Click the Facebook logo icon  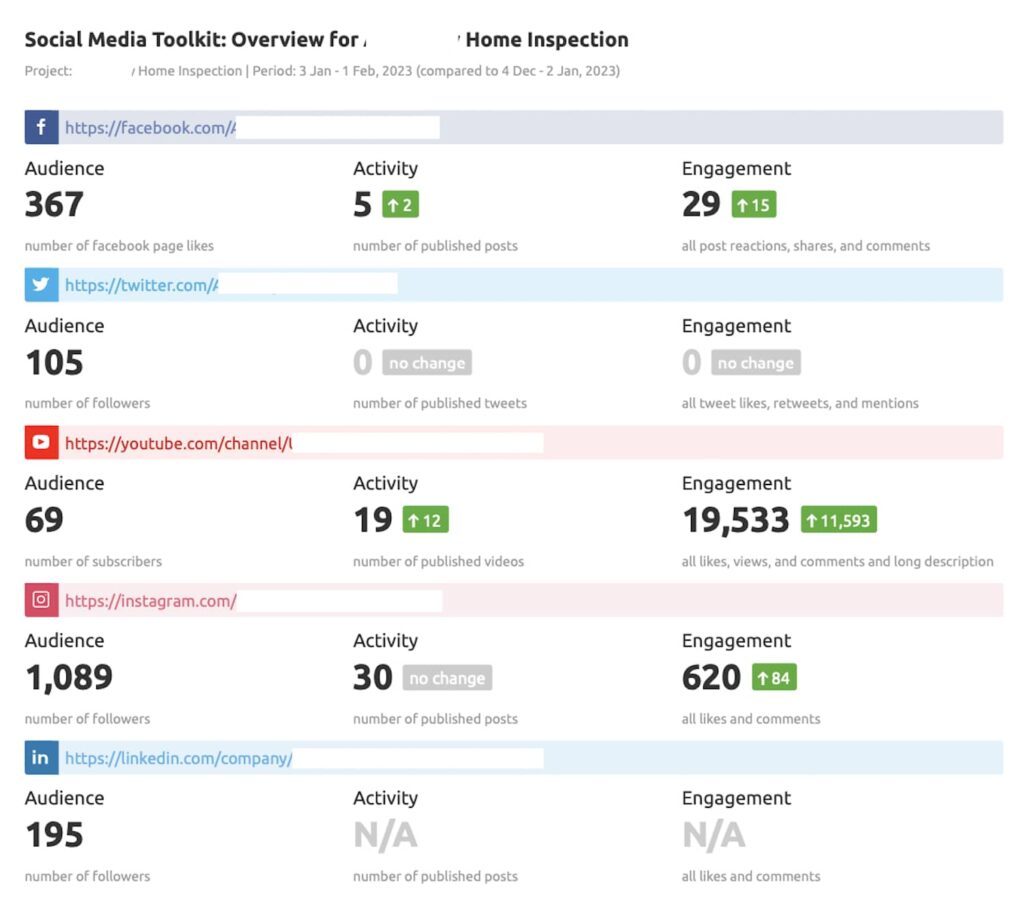pos(41,127)
